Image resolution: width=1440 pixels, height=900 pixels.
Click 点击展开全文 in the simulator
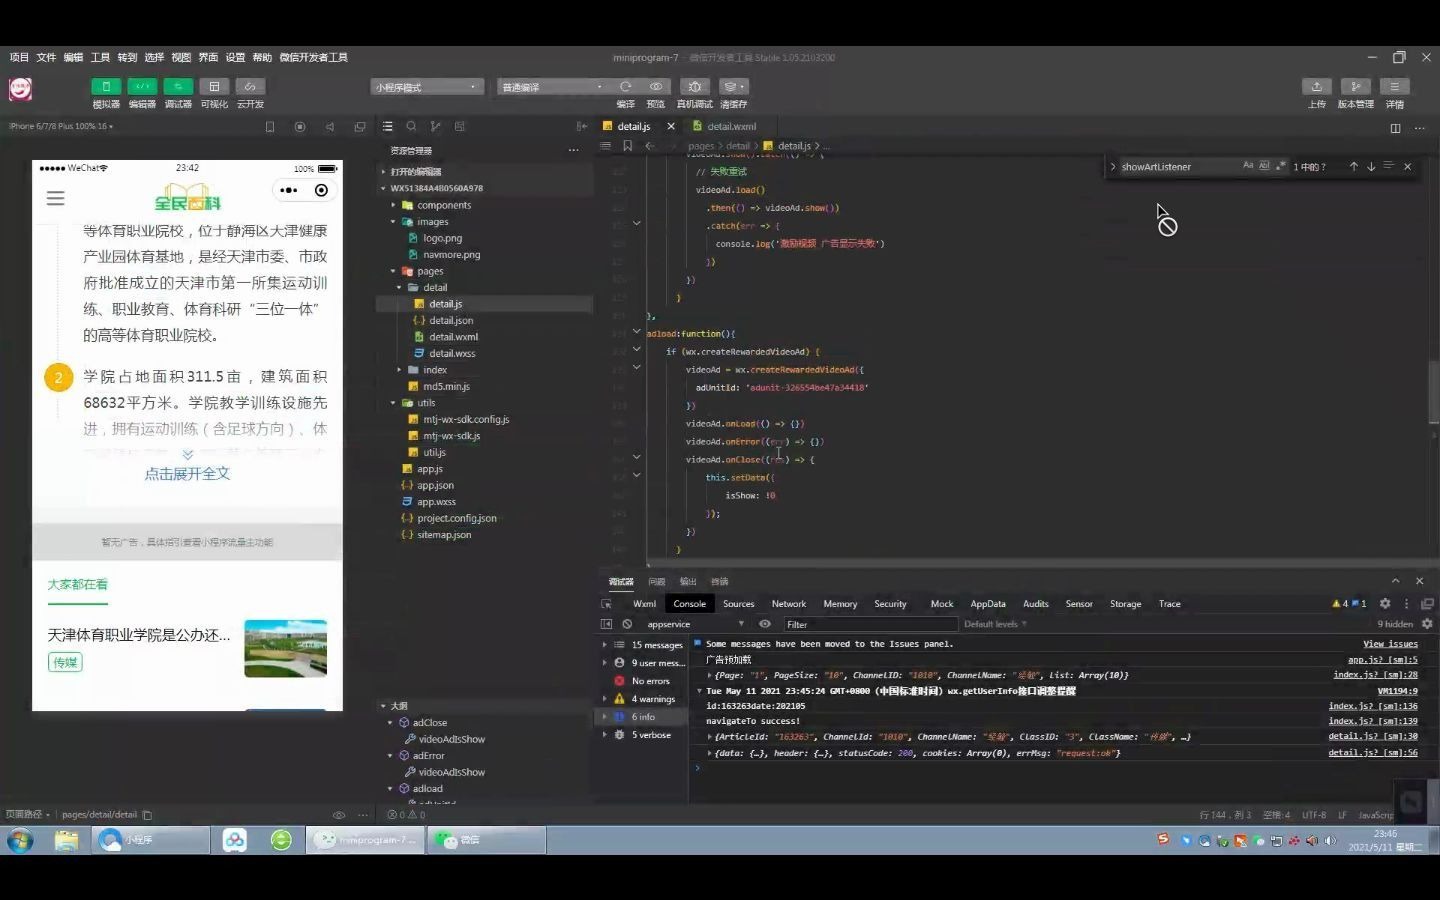[x=187, y=474]
